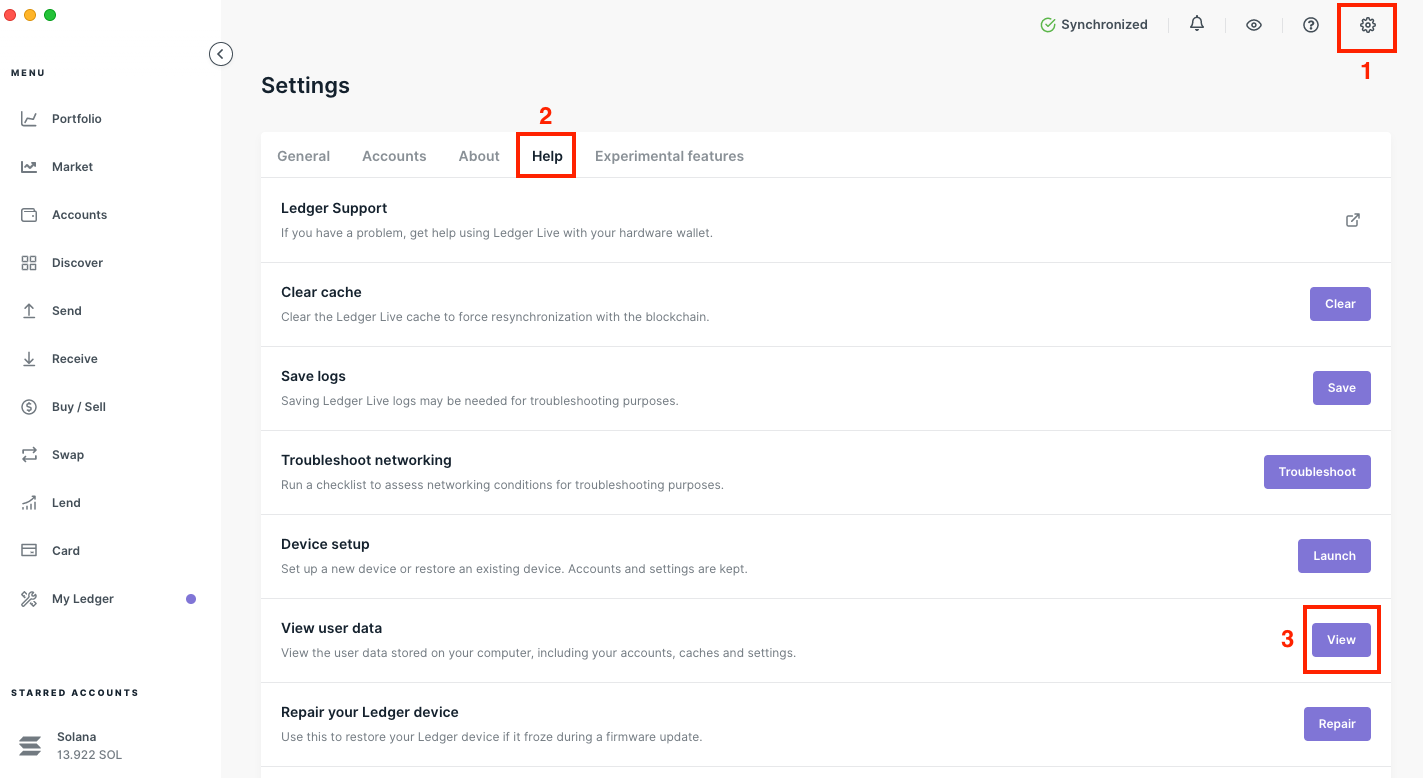
Task: Click the notifications bell icon
Action: (x=1197, y=24)
